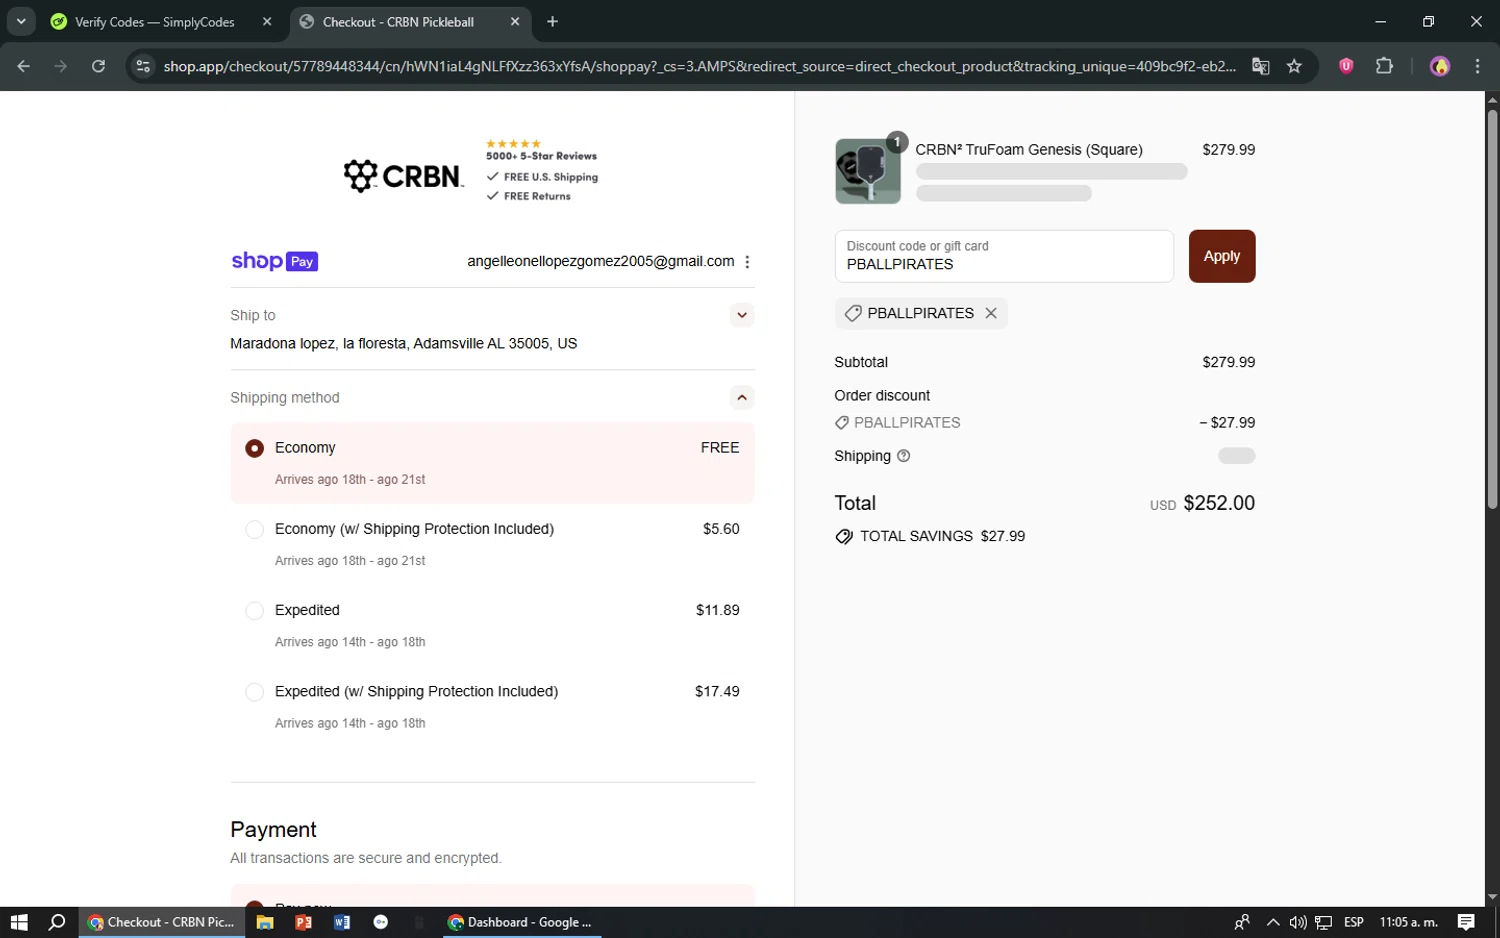Launch PowerPoint from the taskbar
The image size is (1500, 938).
coord(303,922)
